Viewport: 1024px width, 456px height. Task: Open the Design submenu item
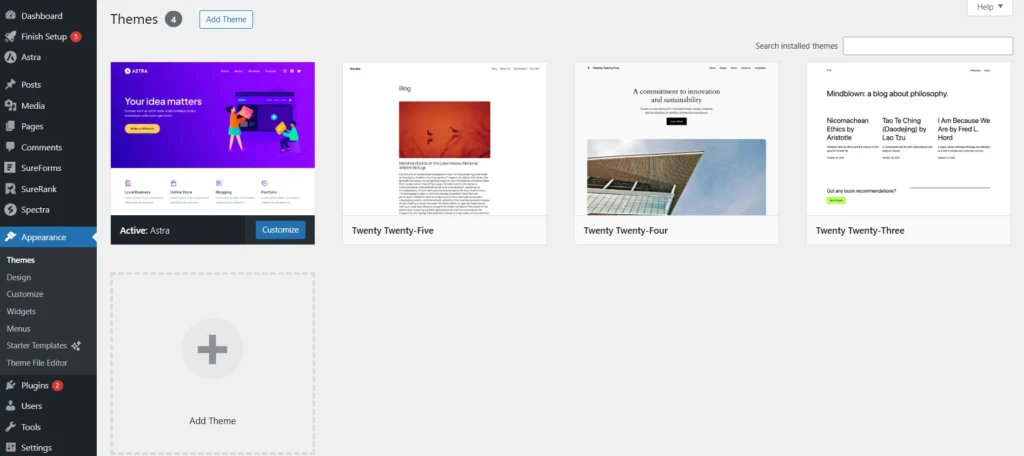pyautogui.click(x=19, y=277)
